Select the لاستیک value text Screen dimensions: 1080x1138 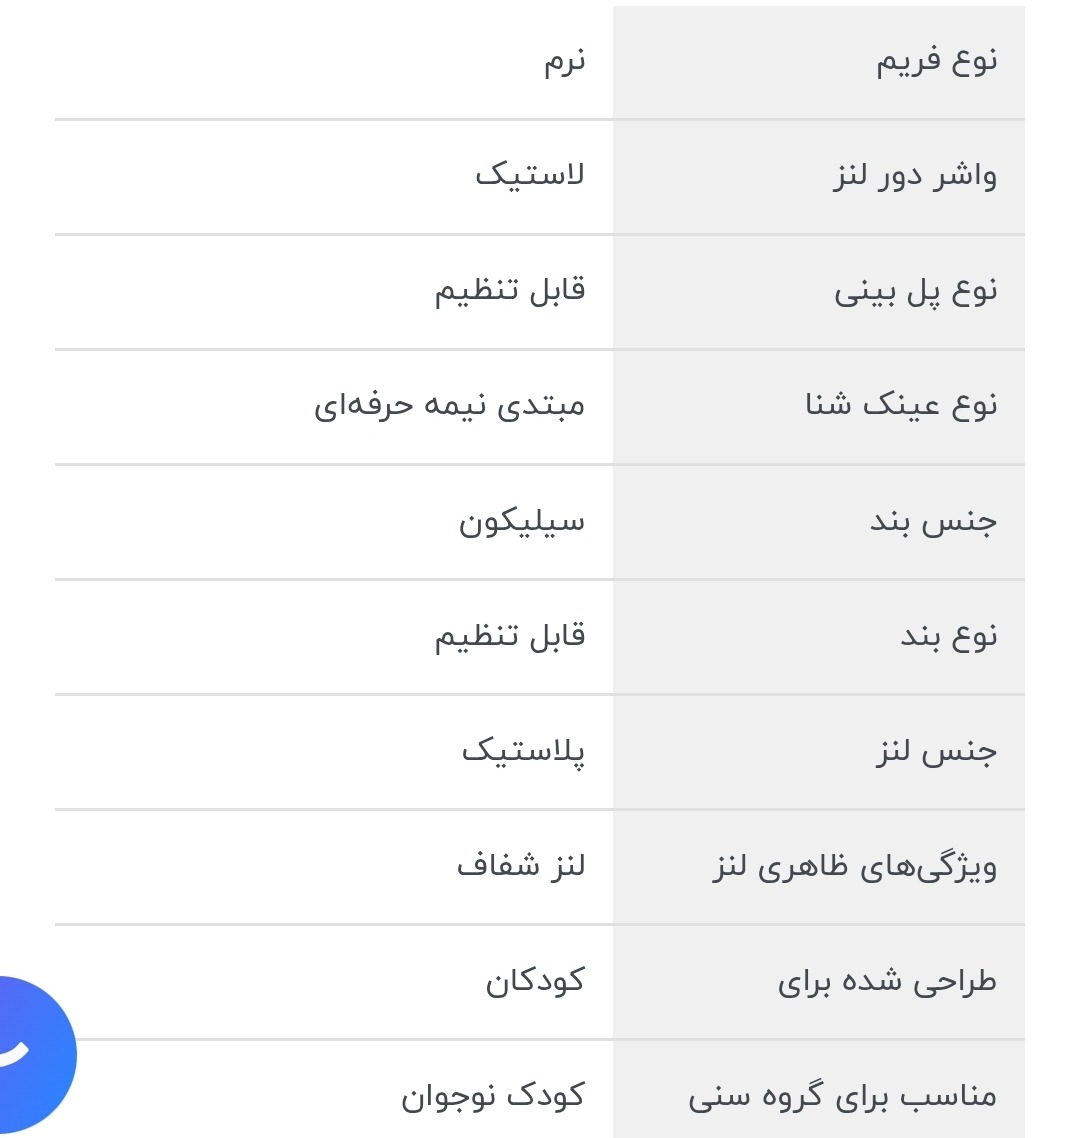click(529, 177)
